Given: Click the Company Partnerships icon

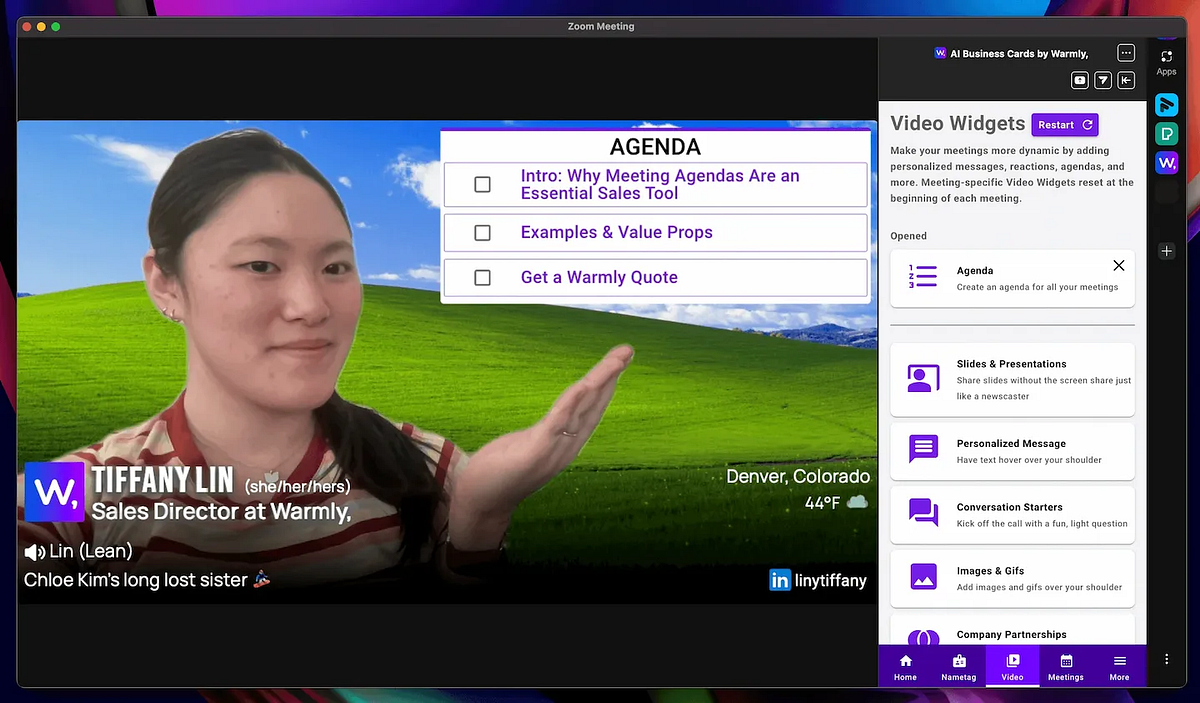Looking at the screenshot, I should [922, 637].
